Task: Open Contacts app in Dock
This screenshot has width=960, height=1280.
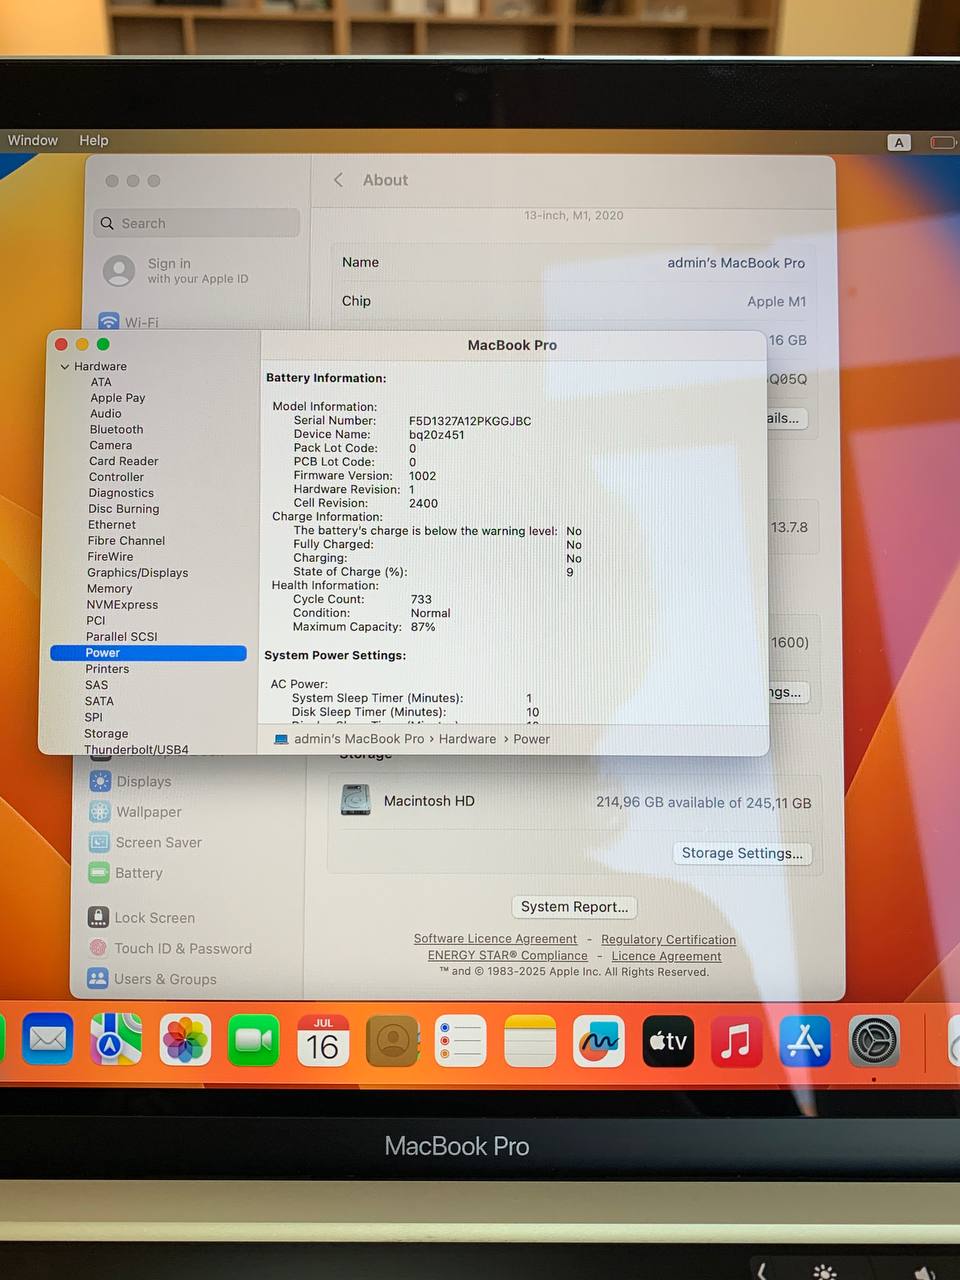Action: pos(392,1040)
